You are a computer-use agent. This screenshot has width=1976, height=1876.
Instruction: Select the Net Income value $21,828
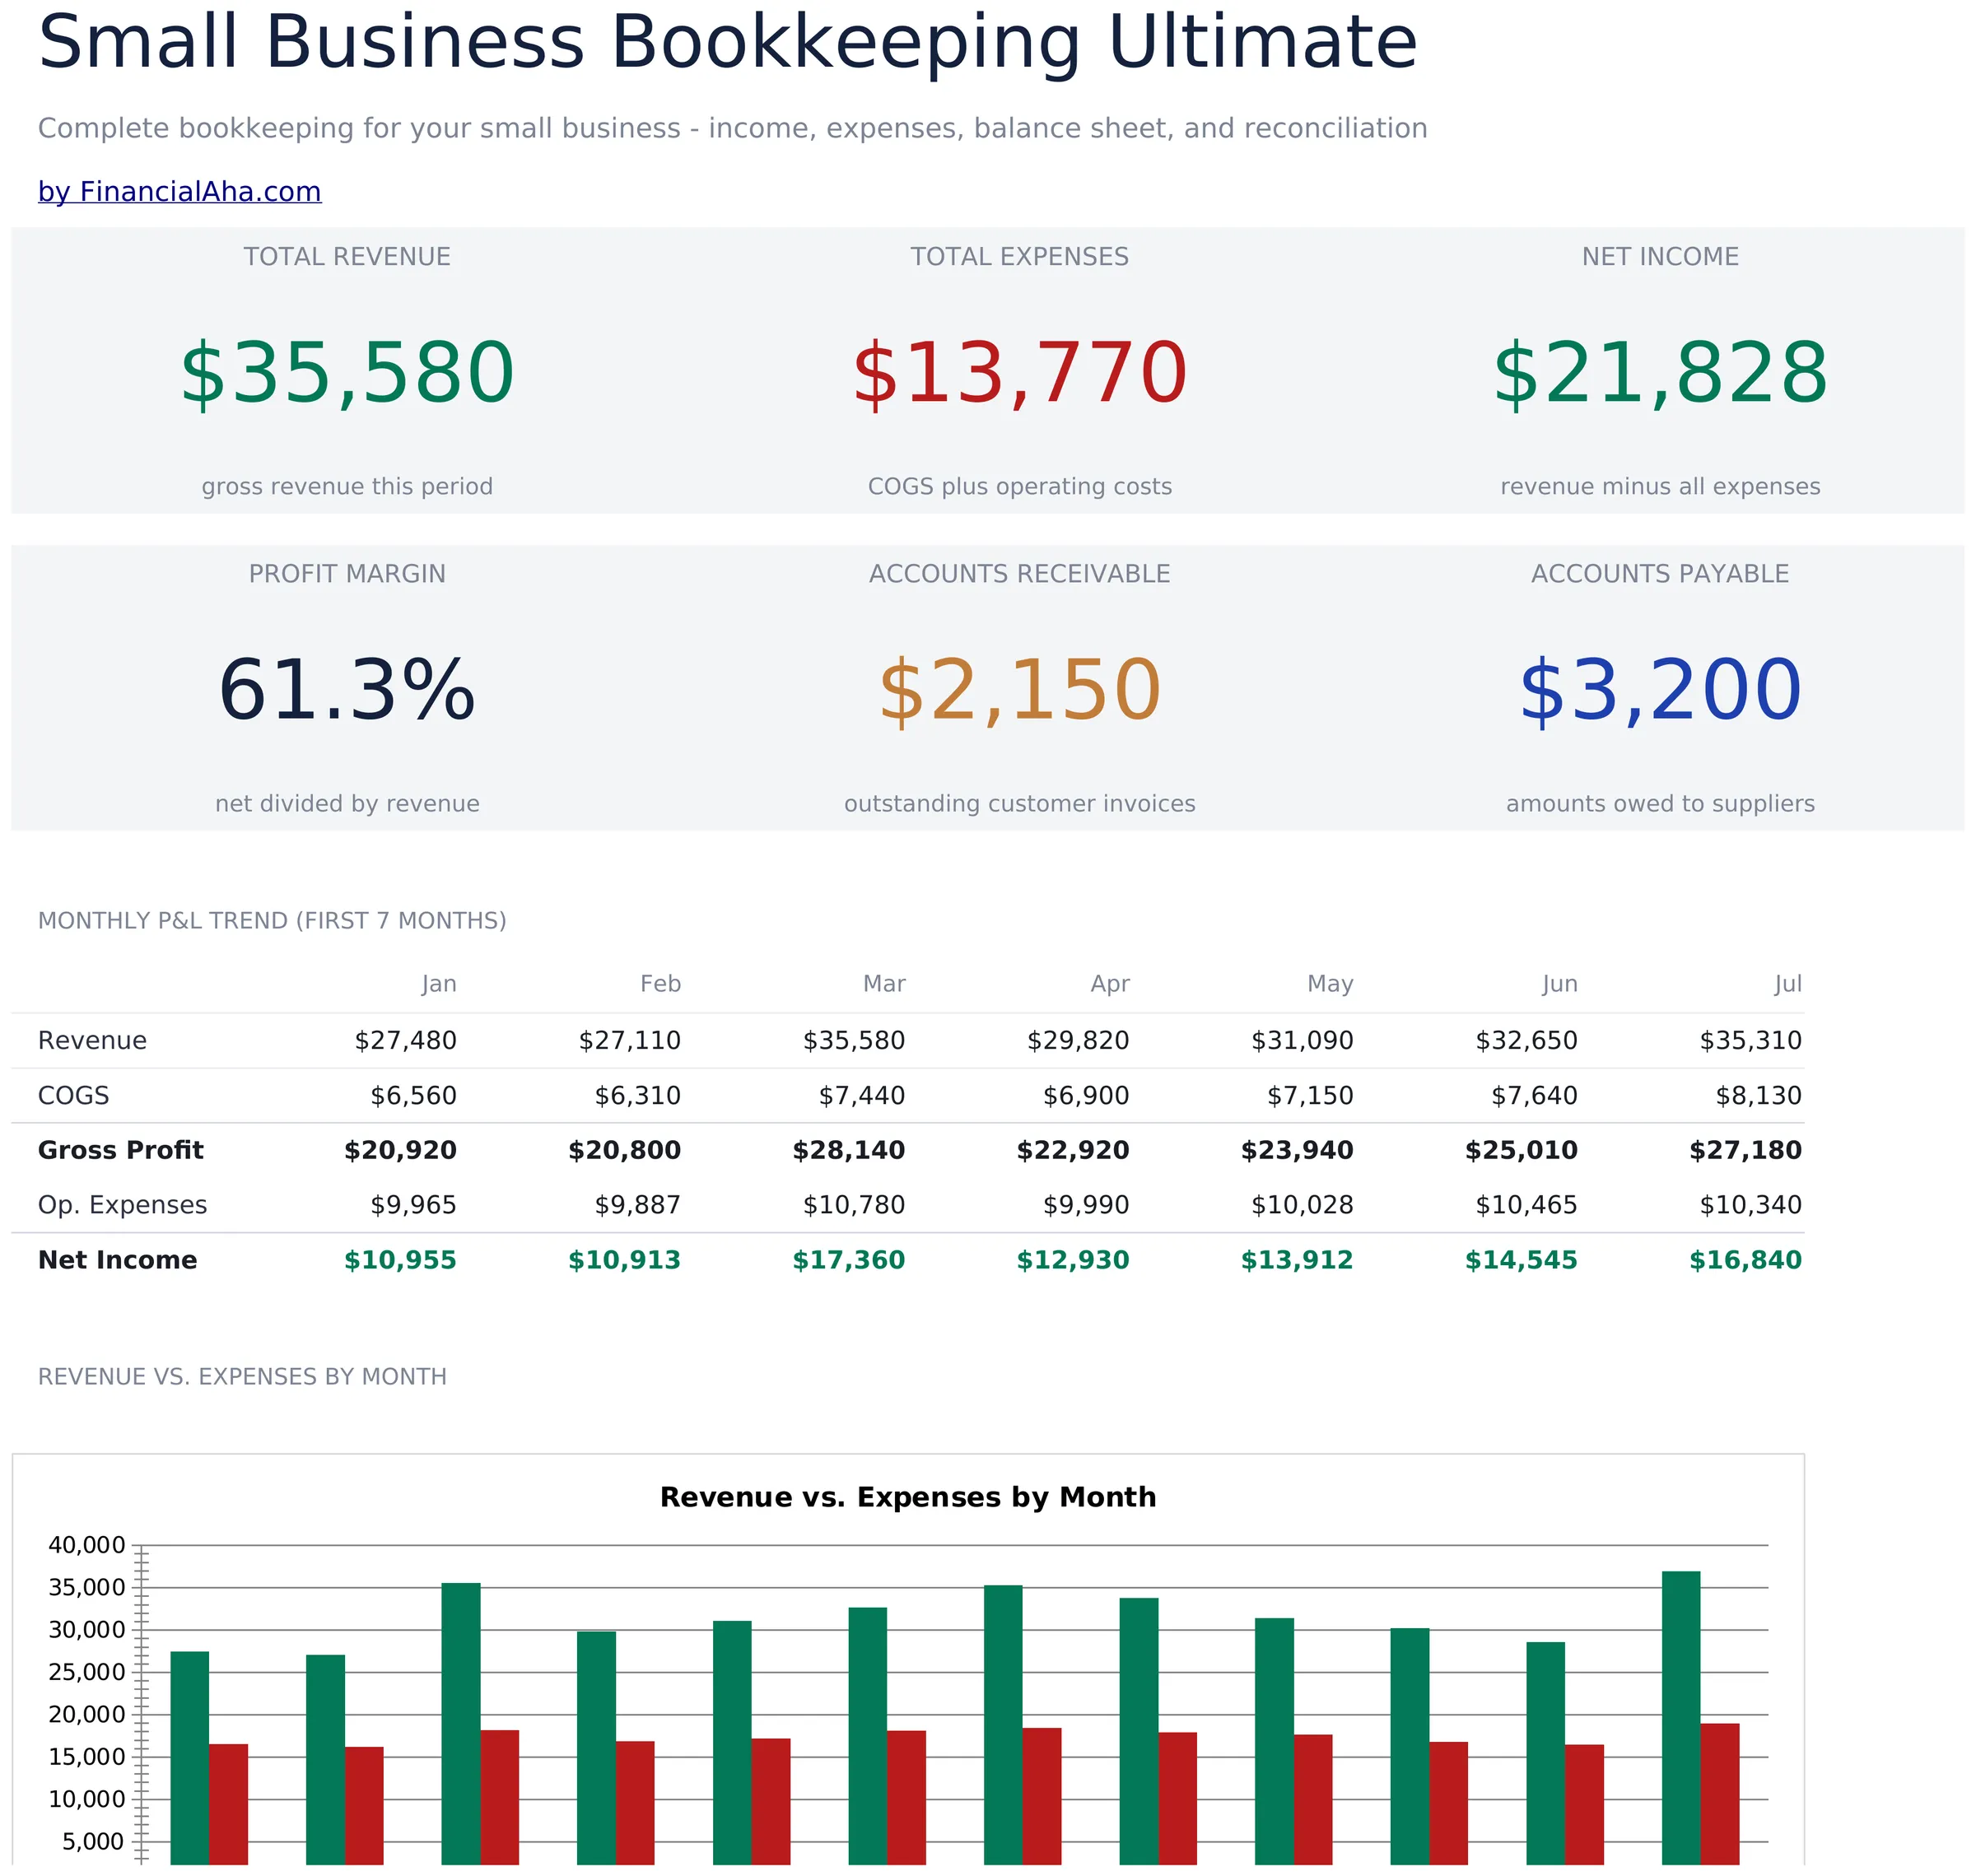point(1660,373)
